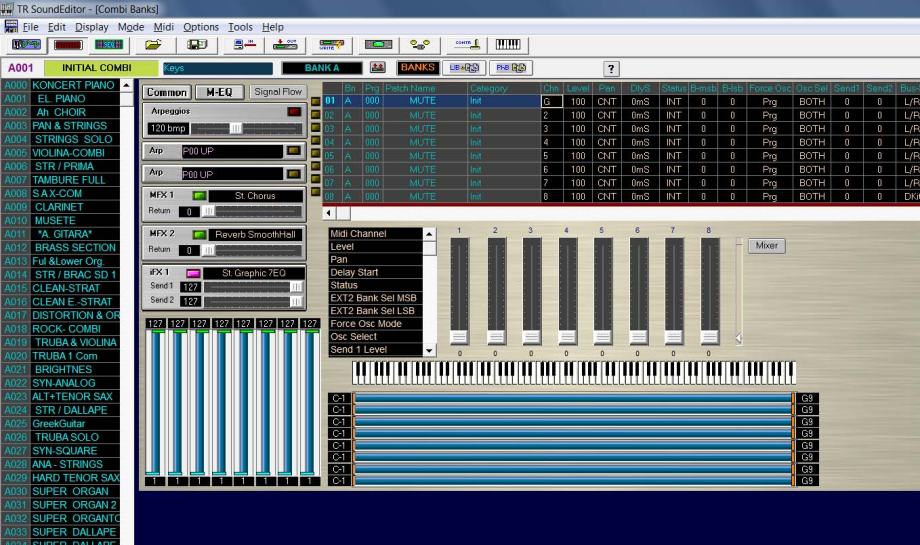Click the open folder toolbar icon
The width and height of the screenshot is (920, 545).
point(153,45)
